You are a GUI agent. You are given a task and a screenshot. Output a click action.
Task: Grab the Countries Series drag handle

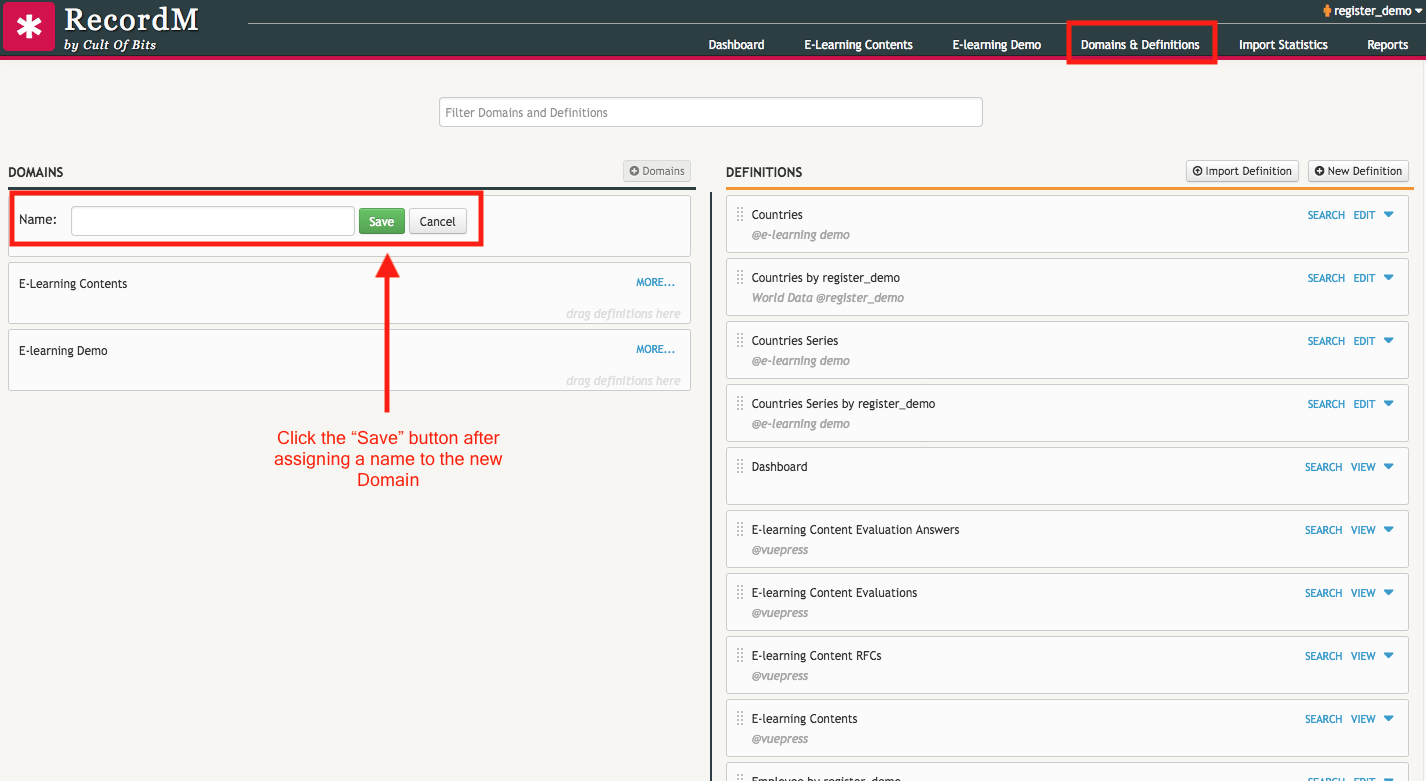click(x=740, y=341)
